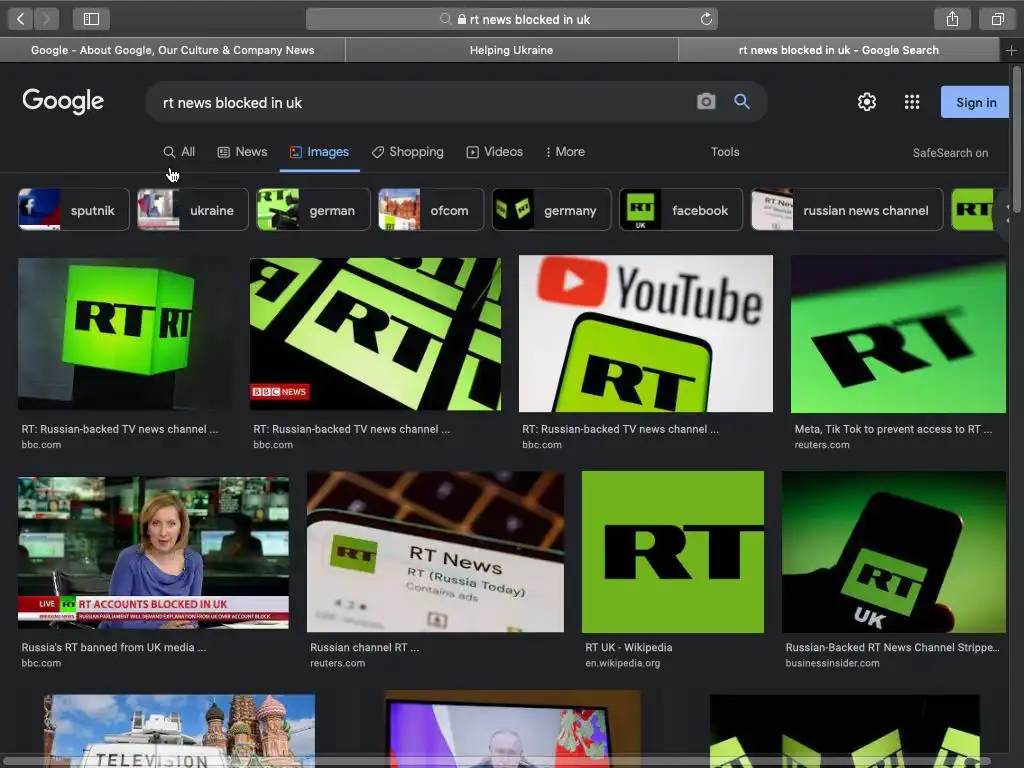Open 'Russian-Backed RT News Channel Strippe' link
Image resolution: width=1024 pixels, height=768 pixels.
pyautogui.click(x=892, y=647)
